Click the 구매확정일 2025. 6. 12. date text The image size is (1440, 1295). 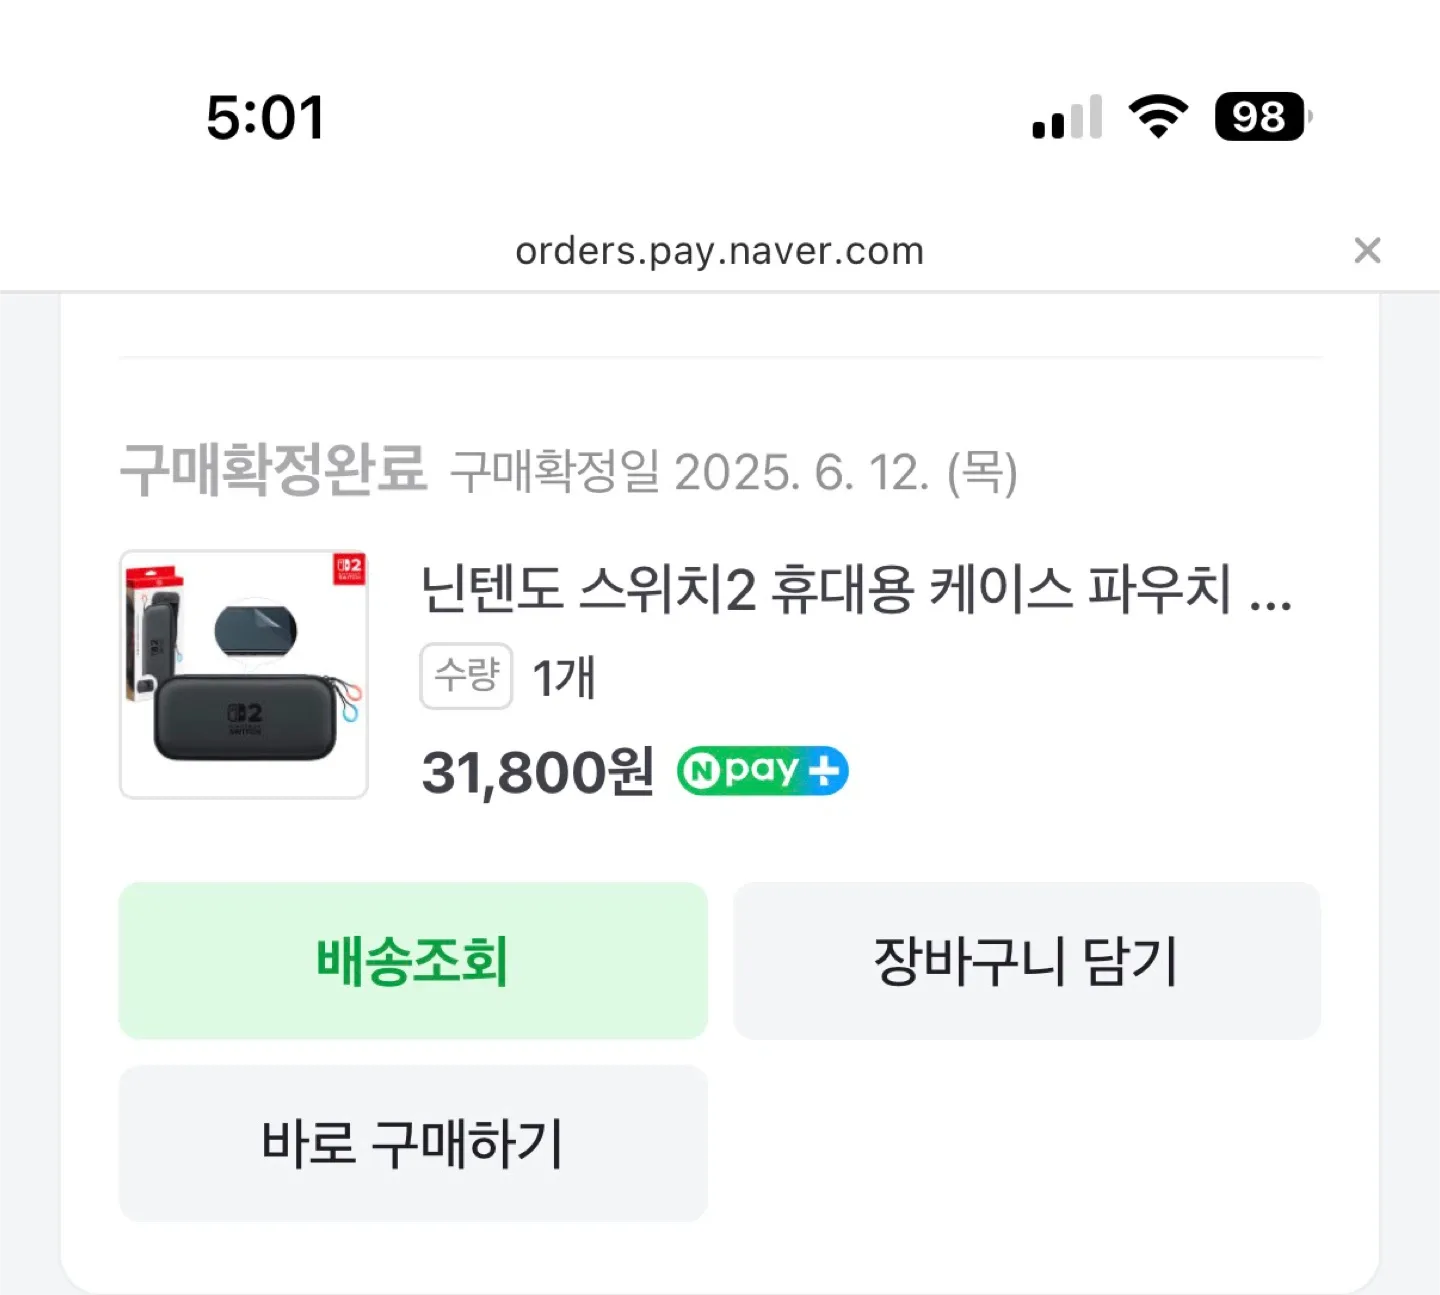click(733, 472)
